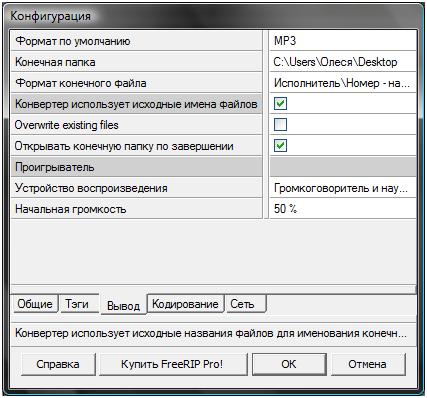Select the 'Начальная громкость' row label
Image resolution: width=427 pixels, height=398 pixels.
(137, 209)
